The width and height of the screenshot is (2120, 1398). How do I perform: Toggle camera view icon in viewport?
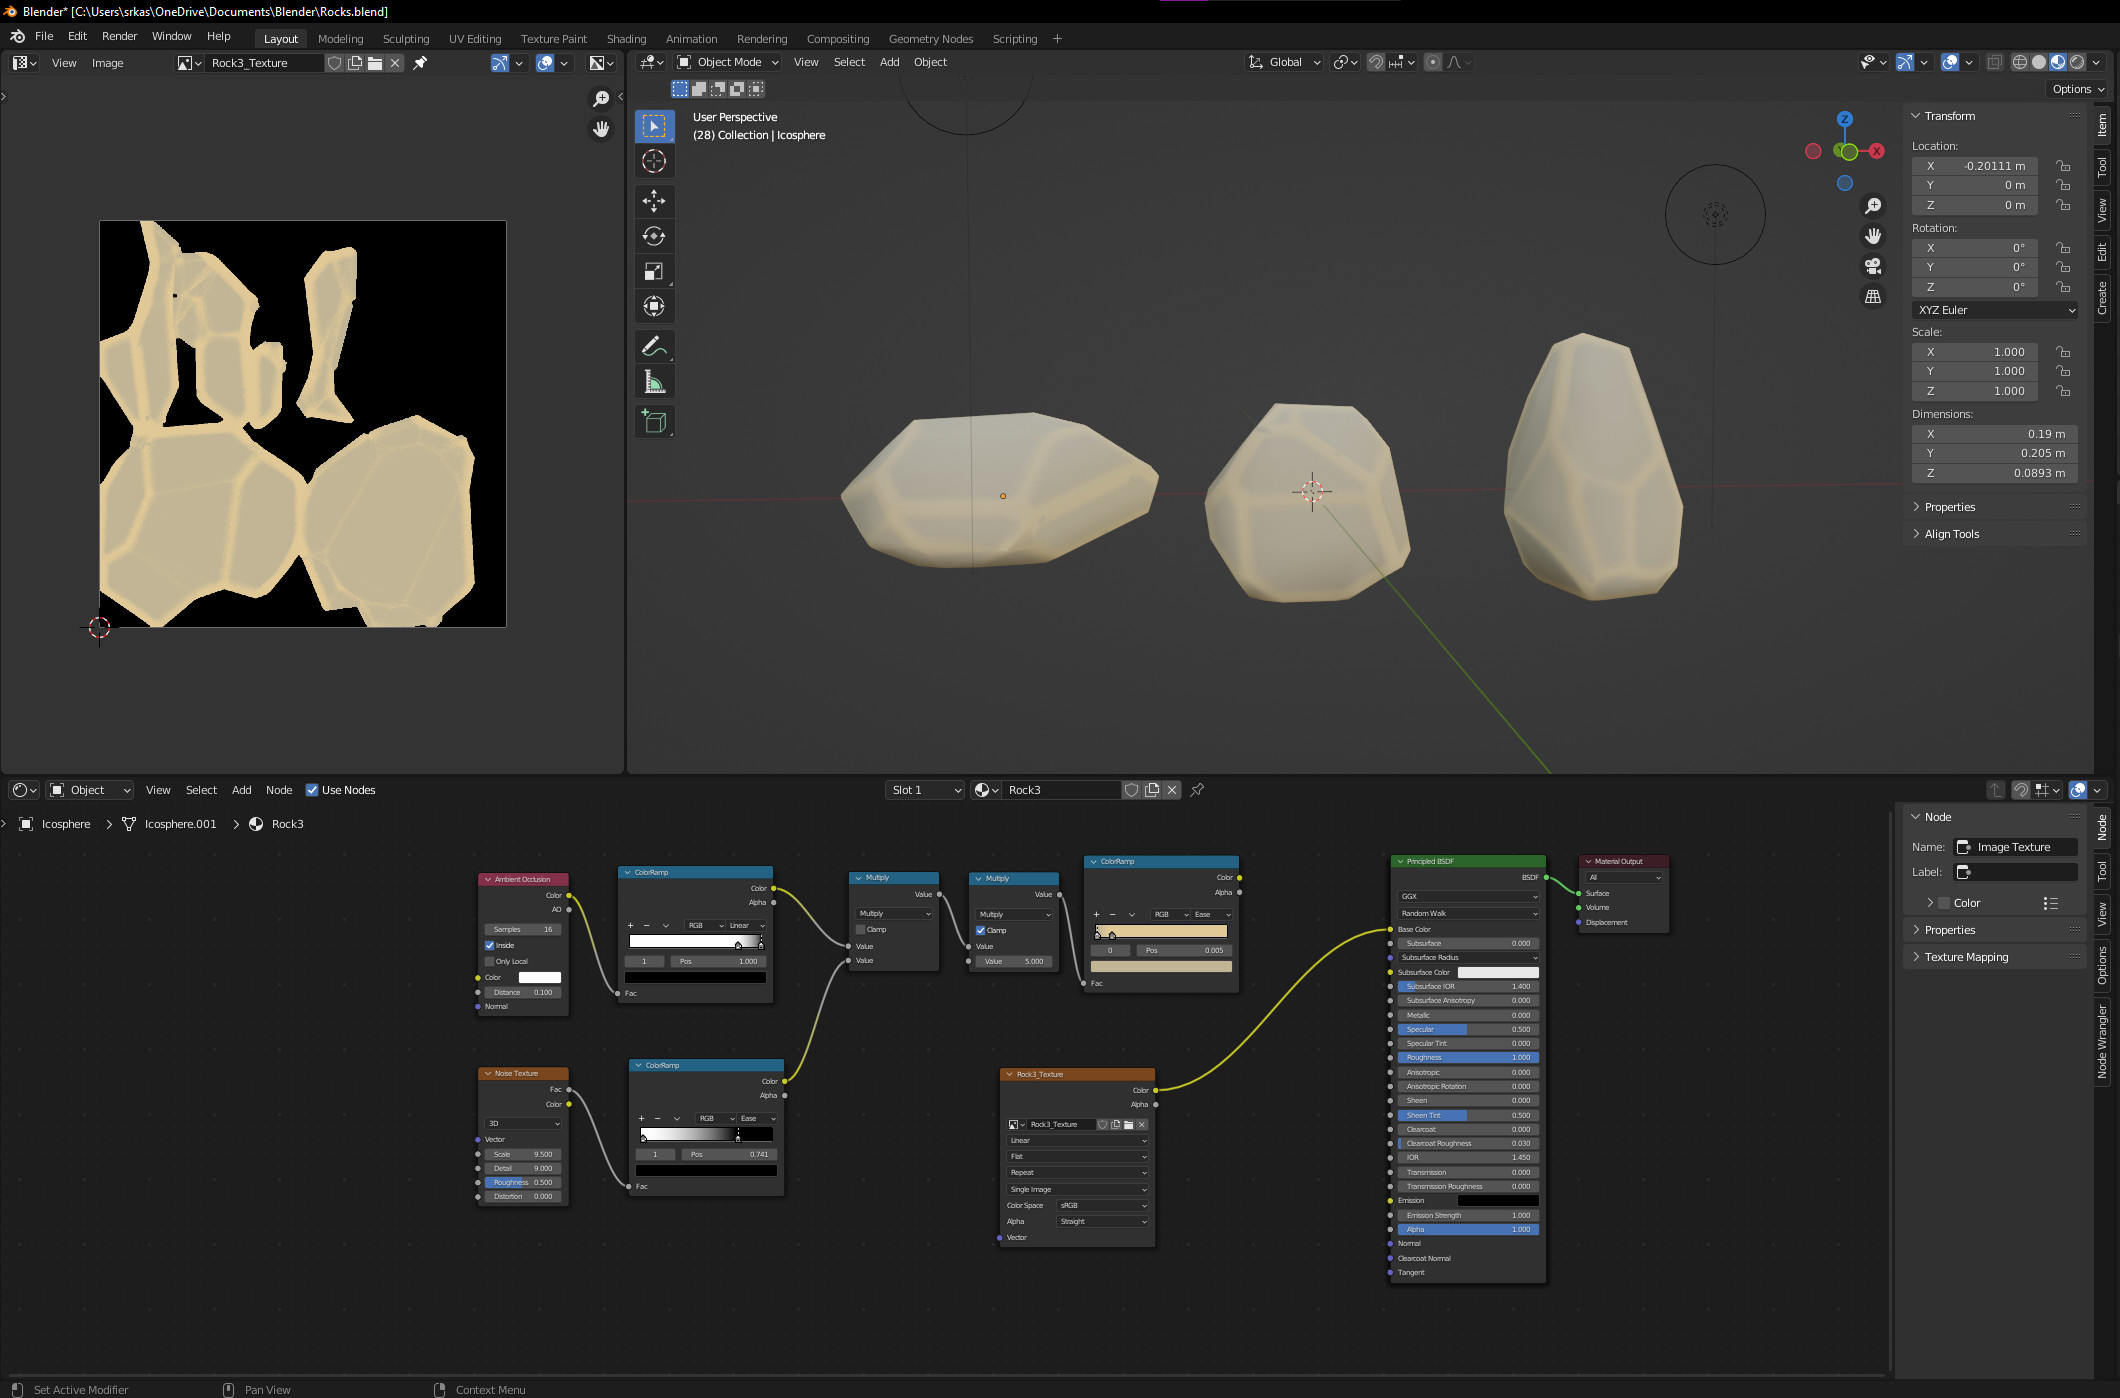click(1873, 266)
